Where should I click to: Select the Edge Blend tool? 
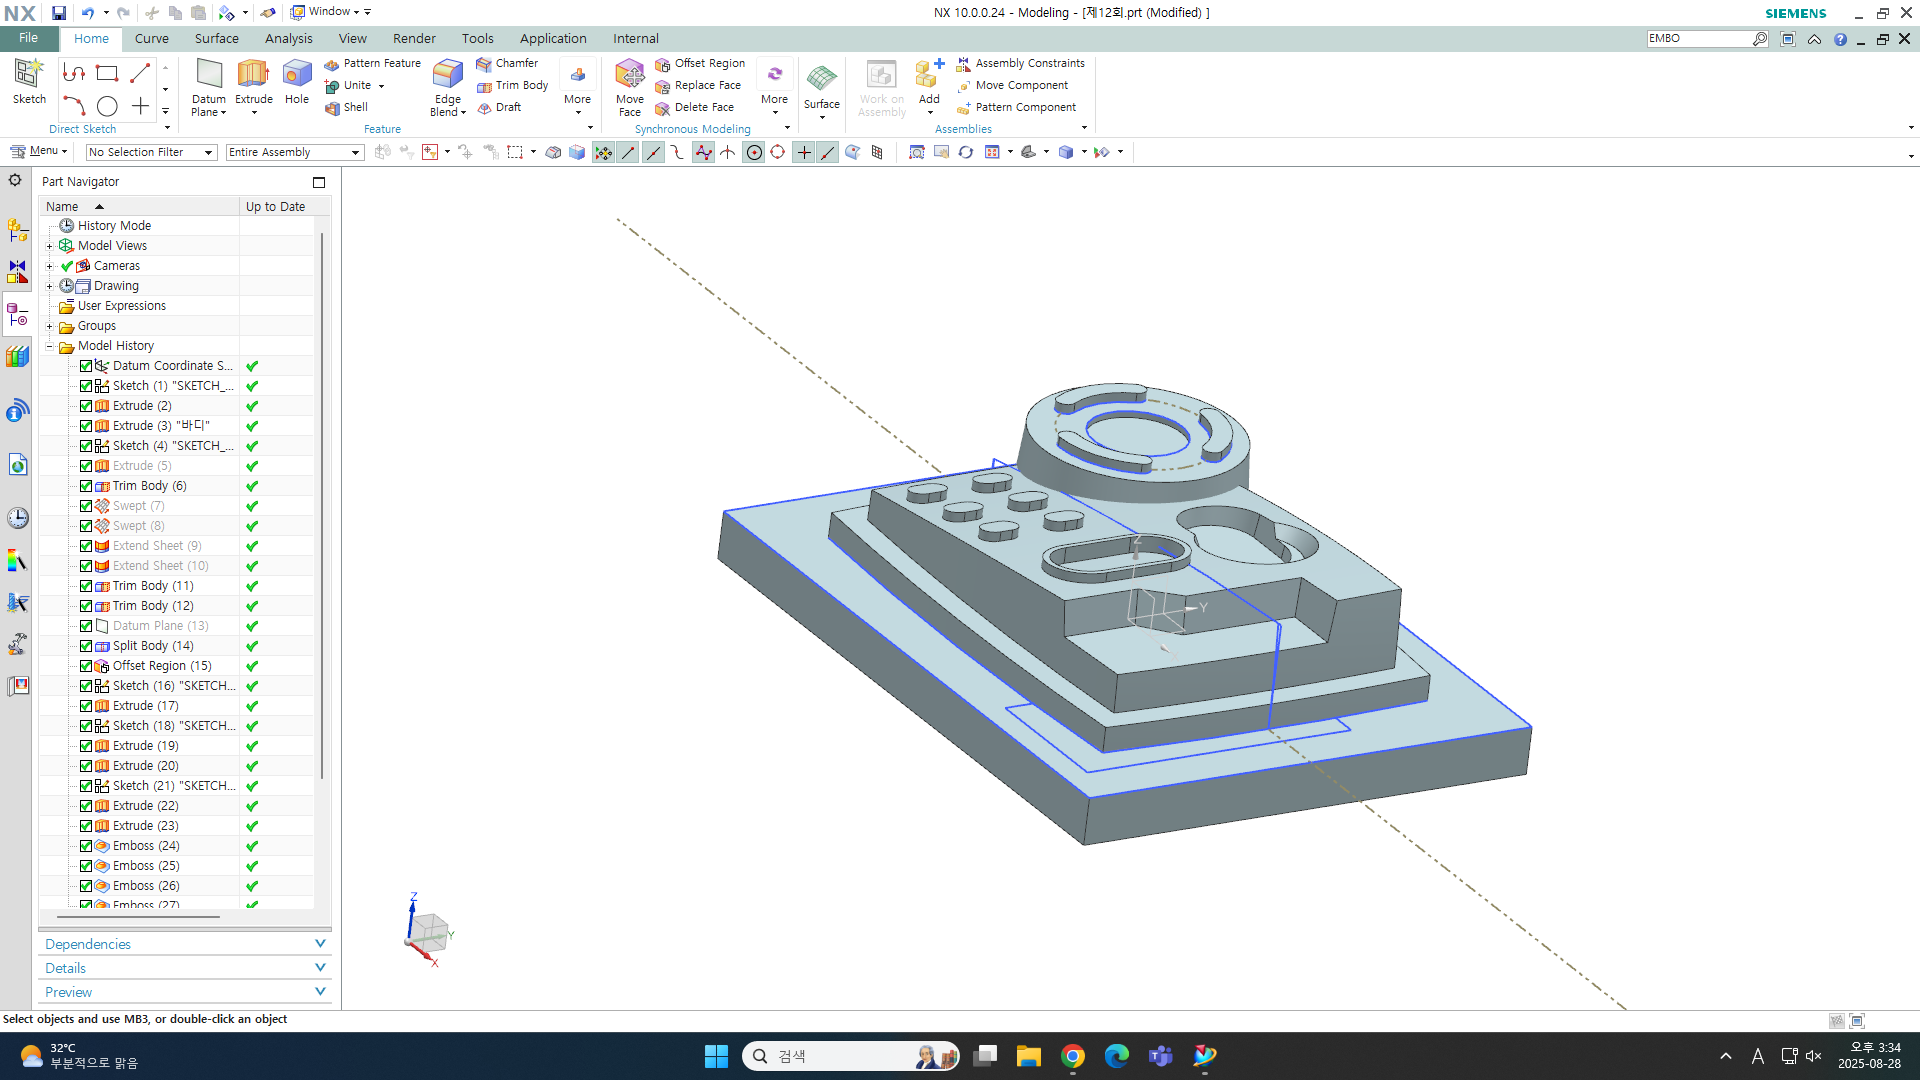pos(447,76)
